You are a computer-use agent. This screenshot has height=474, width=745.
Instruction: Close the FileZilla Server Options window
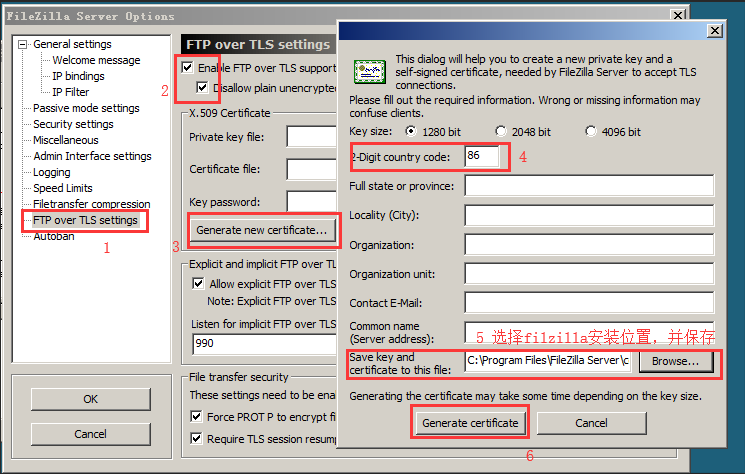pos(678,16)
